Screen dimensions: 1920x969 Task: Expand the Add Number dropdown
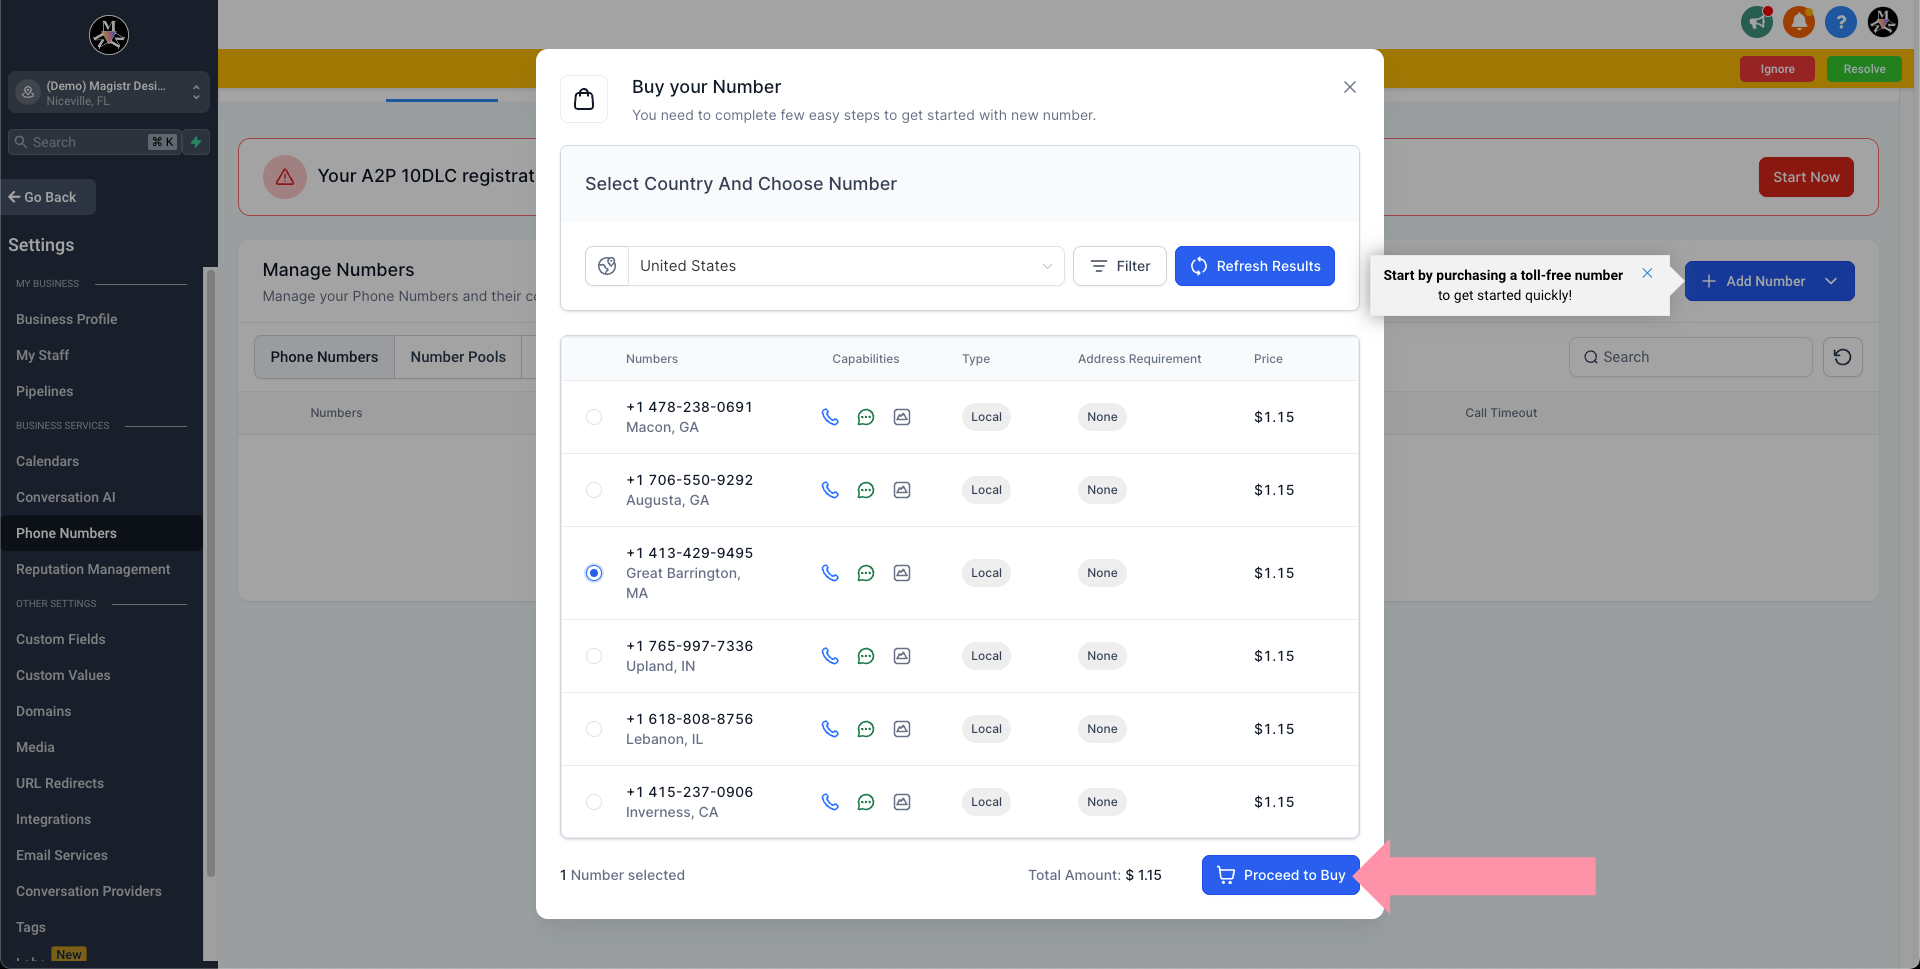tap(1831, 281)
